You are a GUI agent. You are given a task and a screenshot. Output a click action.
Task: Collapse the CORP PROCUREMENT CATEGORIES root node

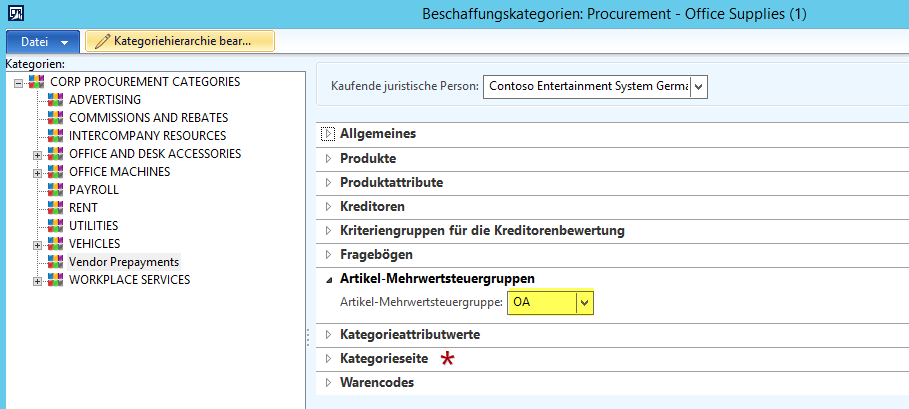coord(19,82)
